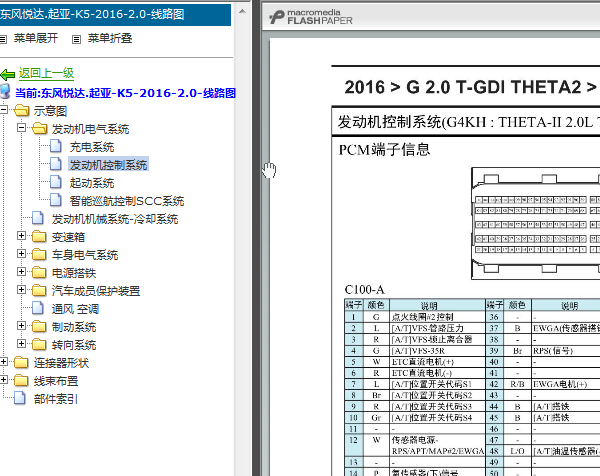The height and width of the screenshot is (476, 600).
Task: Select the 制动系统 folder label
Action: click(74, 327)
